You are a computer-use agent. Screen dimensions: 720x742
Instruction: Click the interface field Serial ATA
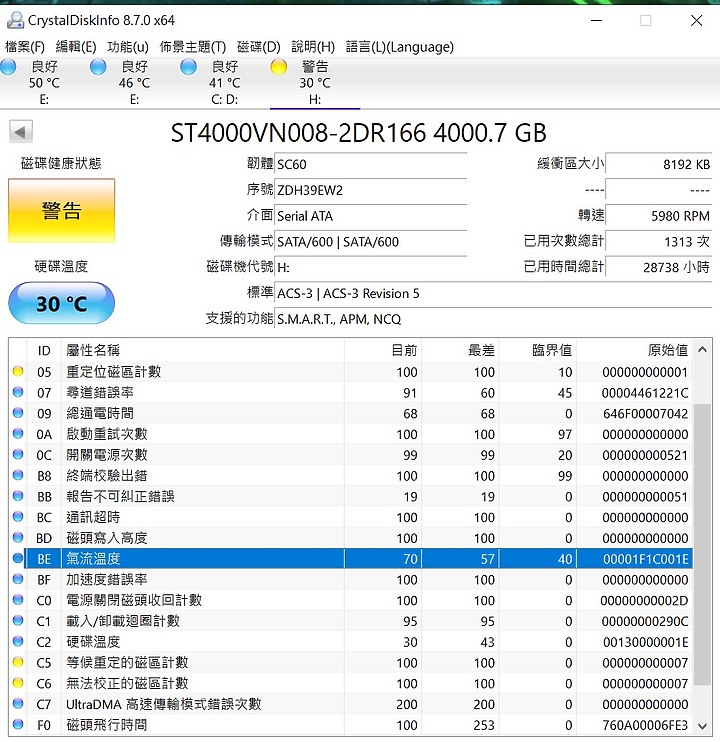[x=370, y=216]
